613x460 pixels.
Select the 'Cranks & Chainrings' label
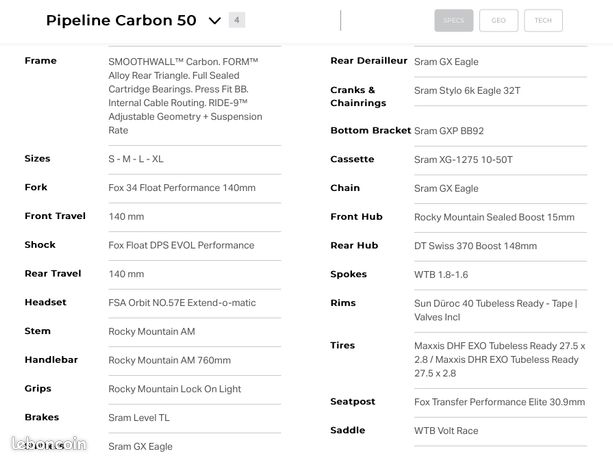coord(358,96)
